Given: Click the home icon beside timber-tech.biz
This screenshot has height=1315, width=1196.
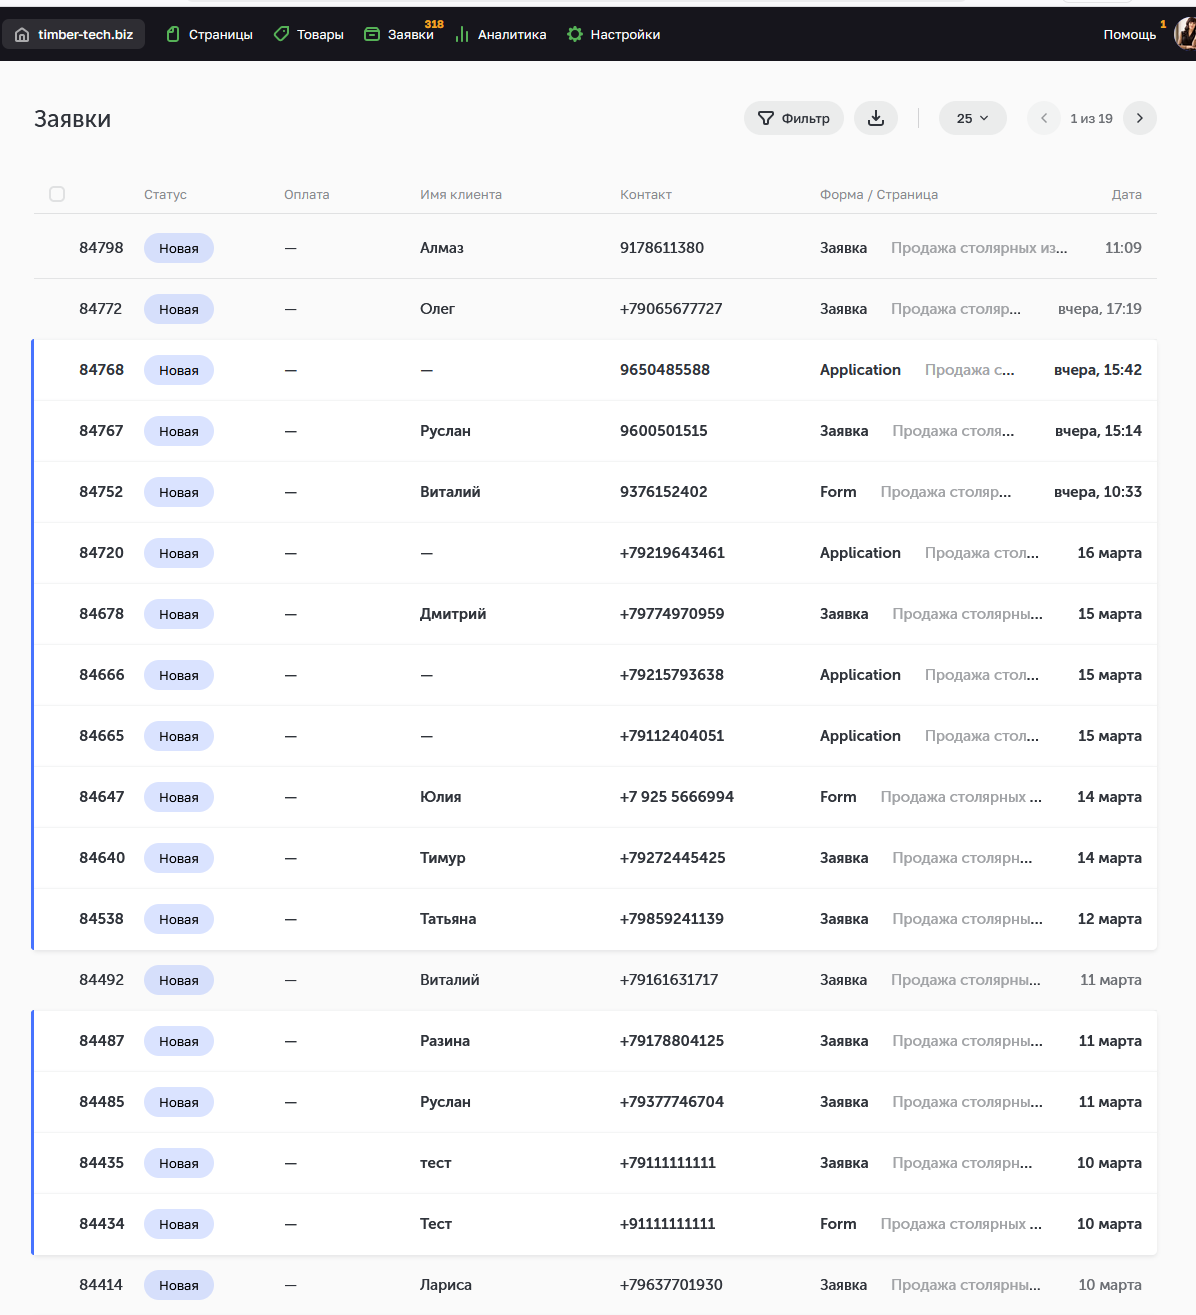Looking at the screenshot, I should point(22,35).
